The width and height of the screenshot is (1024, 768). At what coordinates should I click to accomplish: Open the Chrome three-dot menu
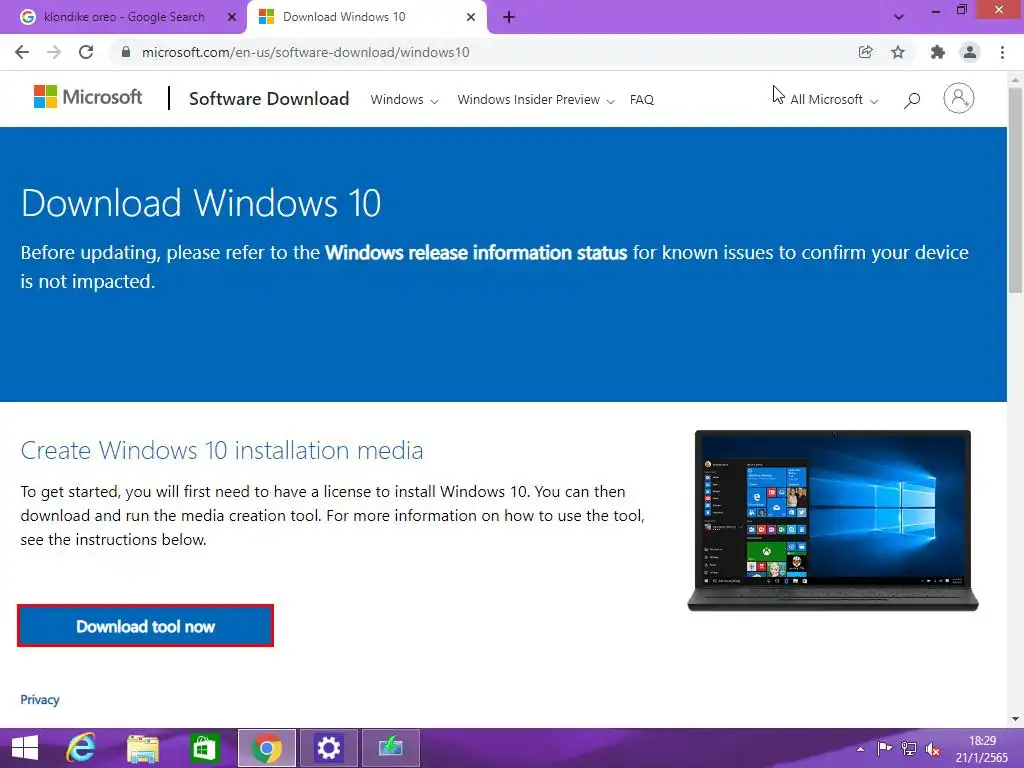tap(1002, 52)
